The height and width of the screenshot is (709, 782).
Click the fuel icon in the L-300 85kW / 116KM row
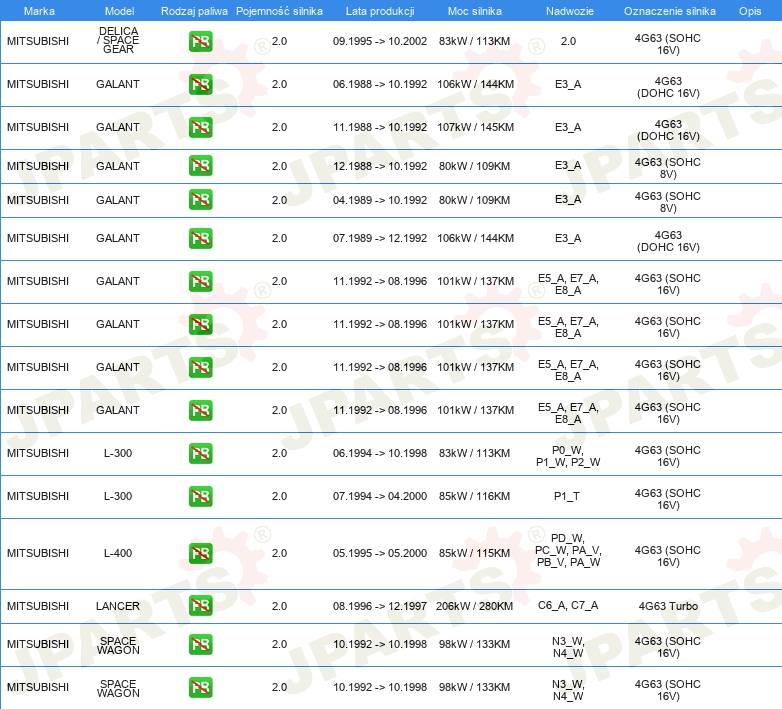(x=200, y=496)
